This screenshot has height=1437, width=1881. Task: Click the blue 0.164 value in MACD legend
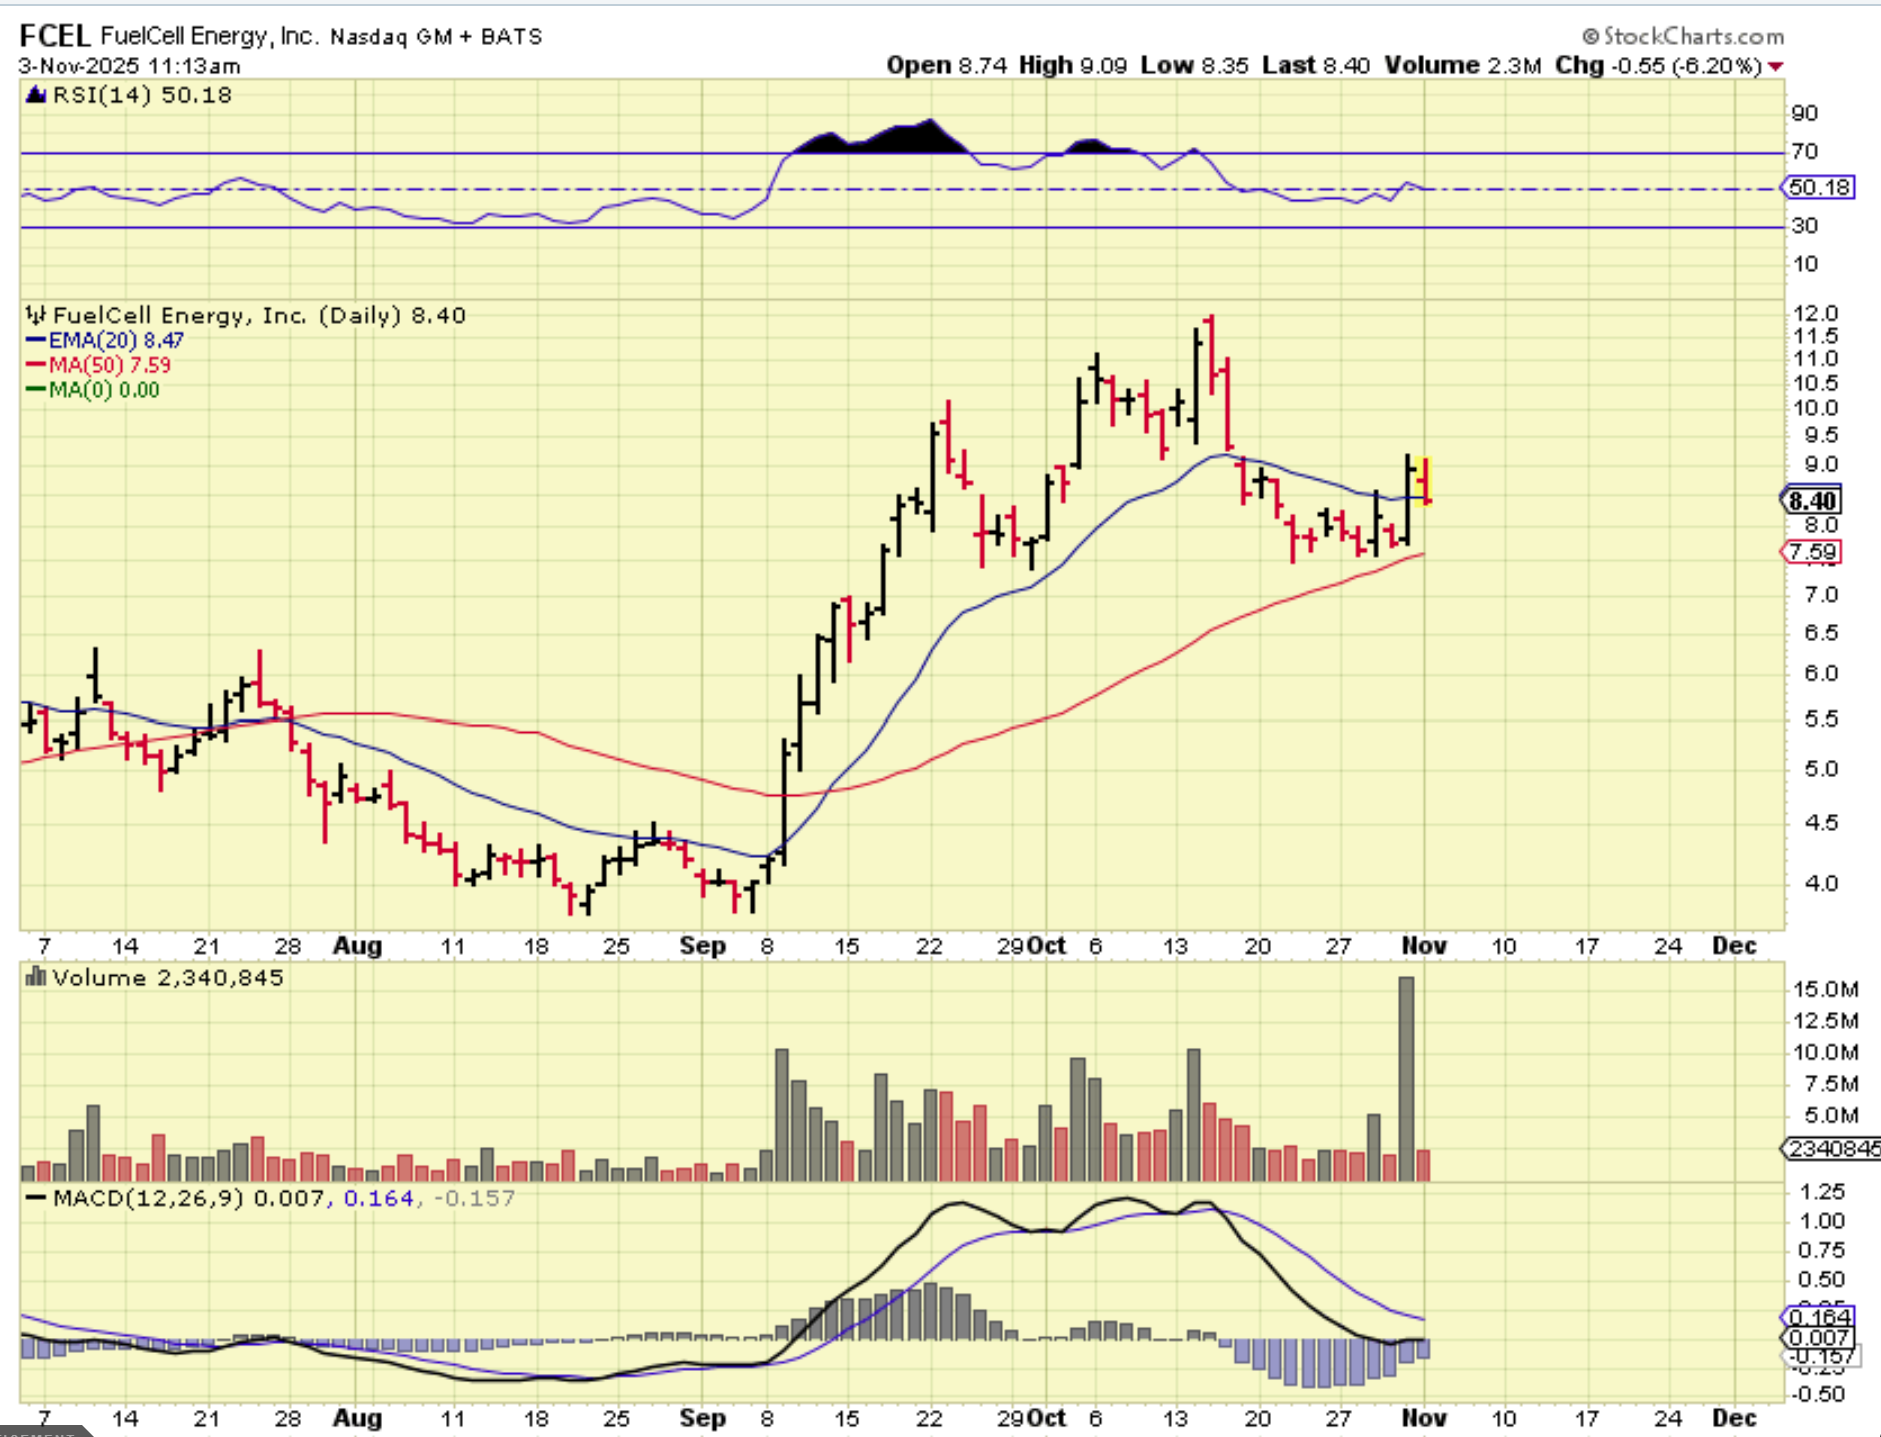click(379, 1198)
